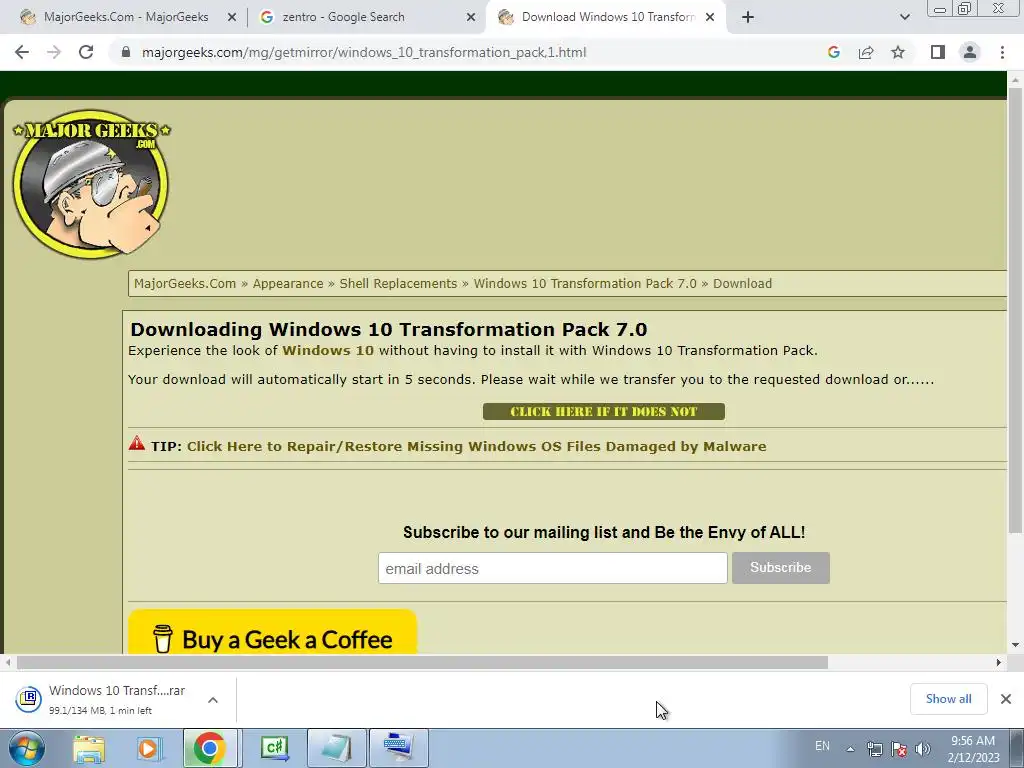
Task: Click the Download breadcrumb item
Action: click(743, 283)
